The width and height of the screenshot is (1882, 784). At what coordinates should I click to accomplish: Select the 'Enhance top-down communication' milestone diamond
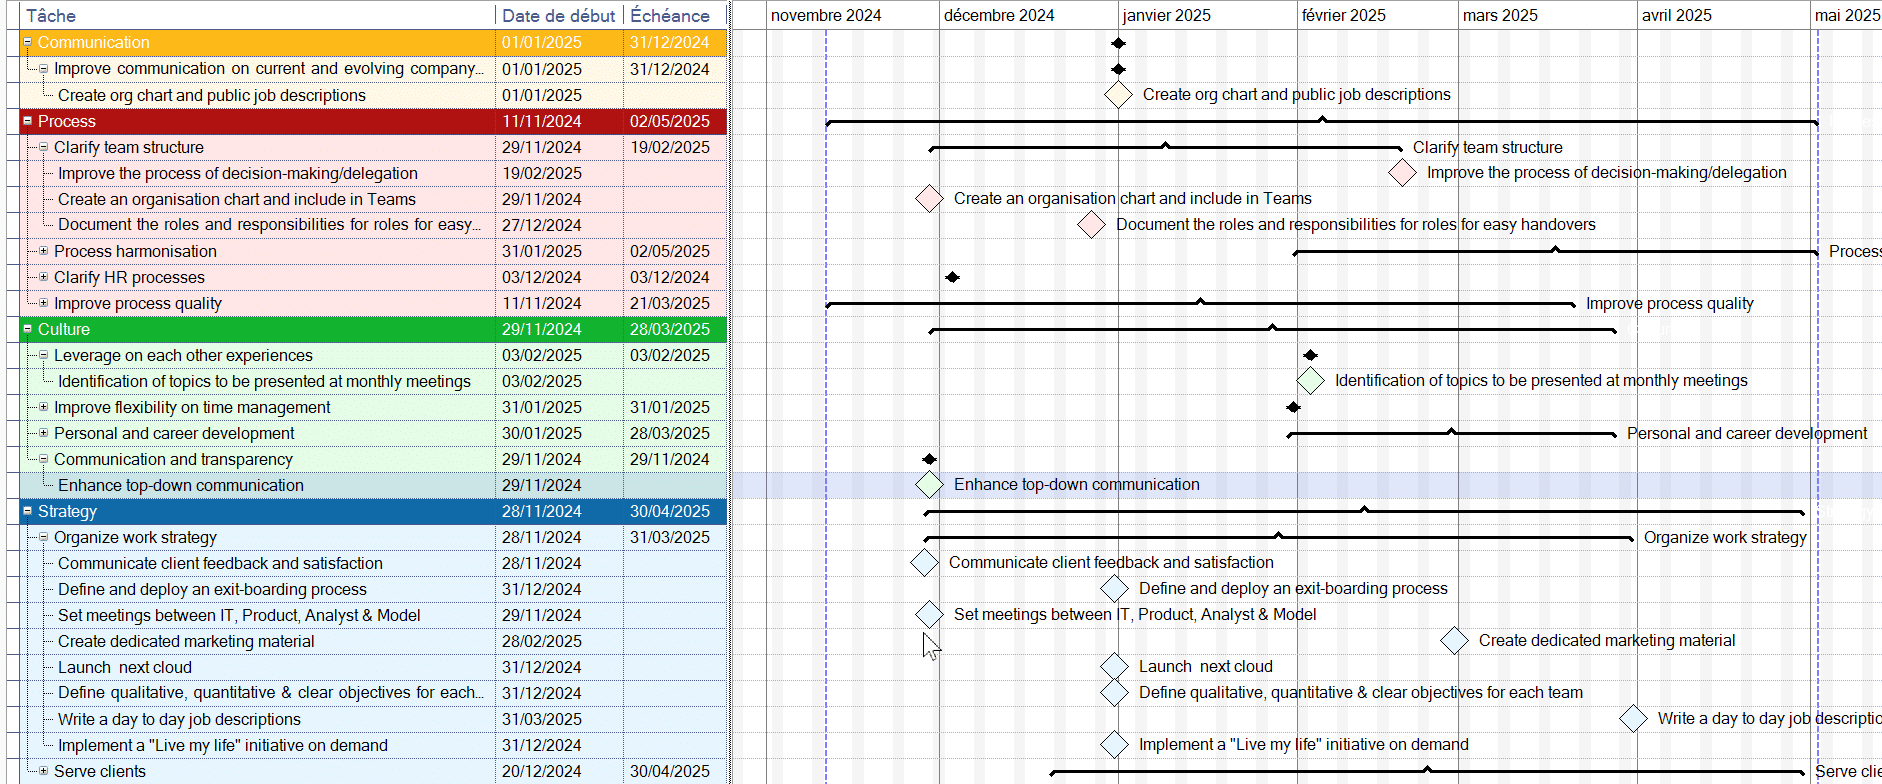(x=929, y=485)
